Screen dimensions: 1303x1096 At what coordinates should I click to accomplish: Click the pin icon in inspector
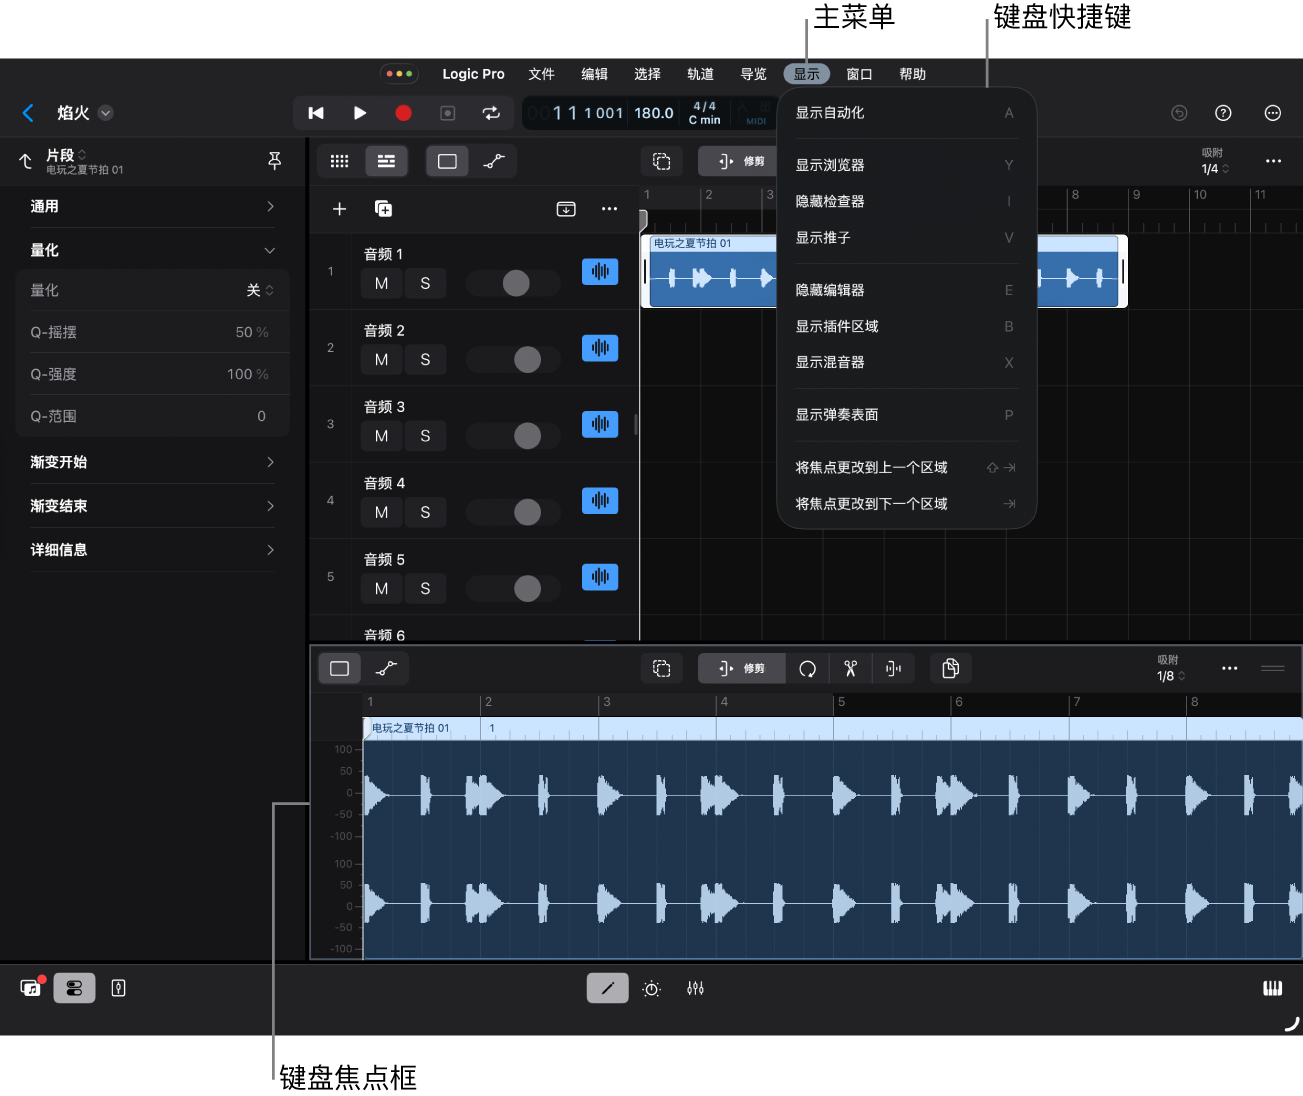275,161
